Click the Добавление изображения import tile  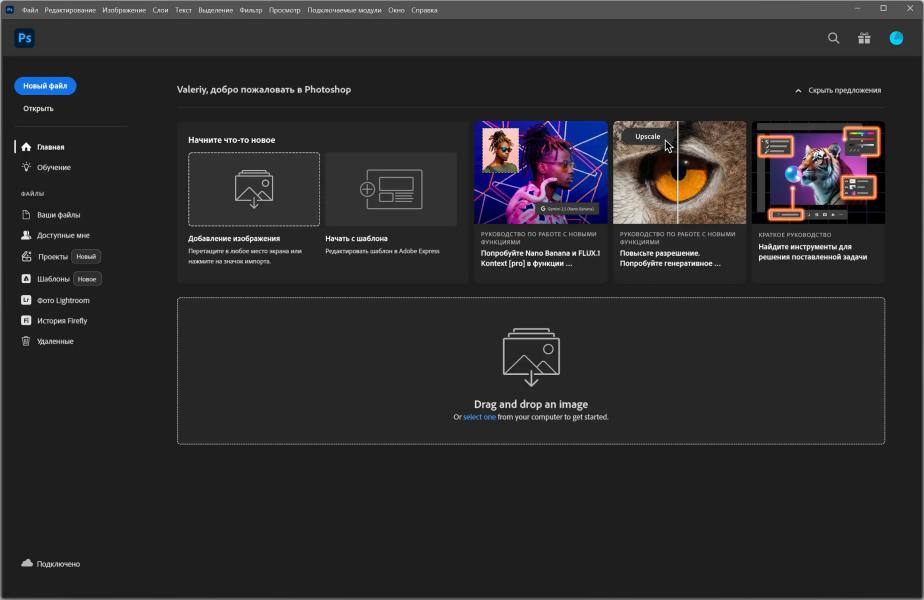click(x=254, y=189)
